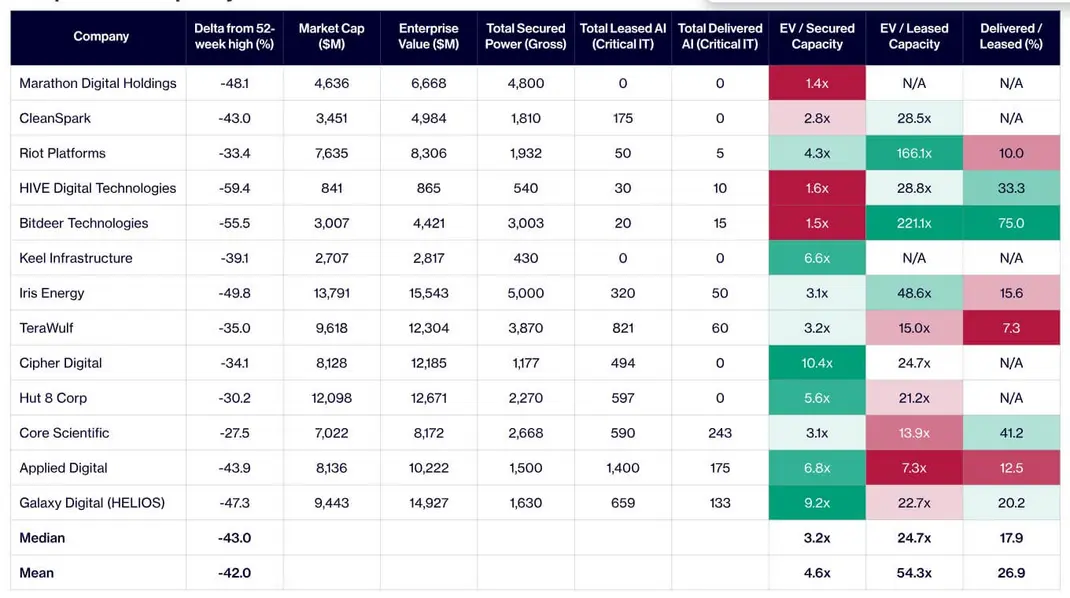
Task: Select the CleanSpark company cell
Action: click(55, 118)
